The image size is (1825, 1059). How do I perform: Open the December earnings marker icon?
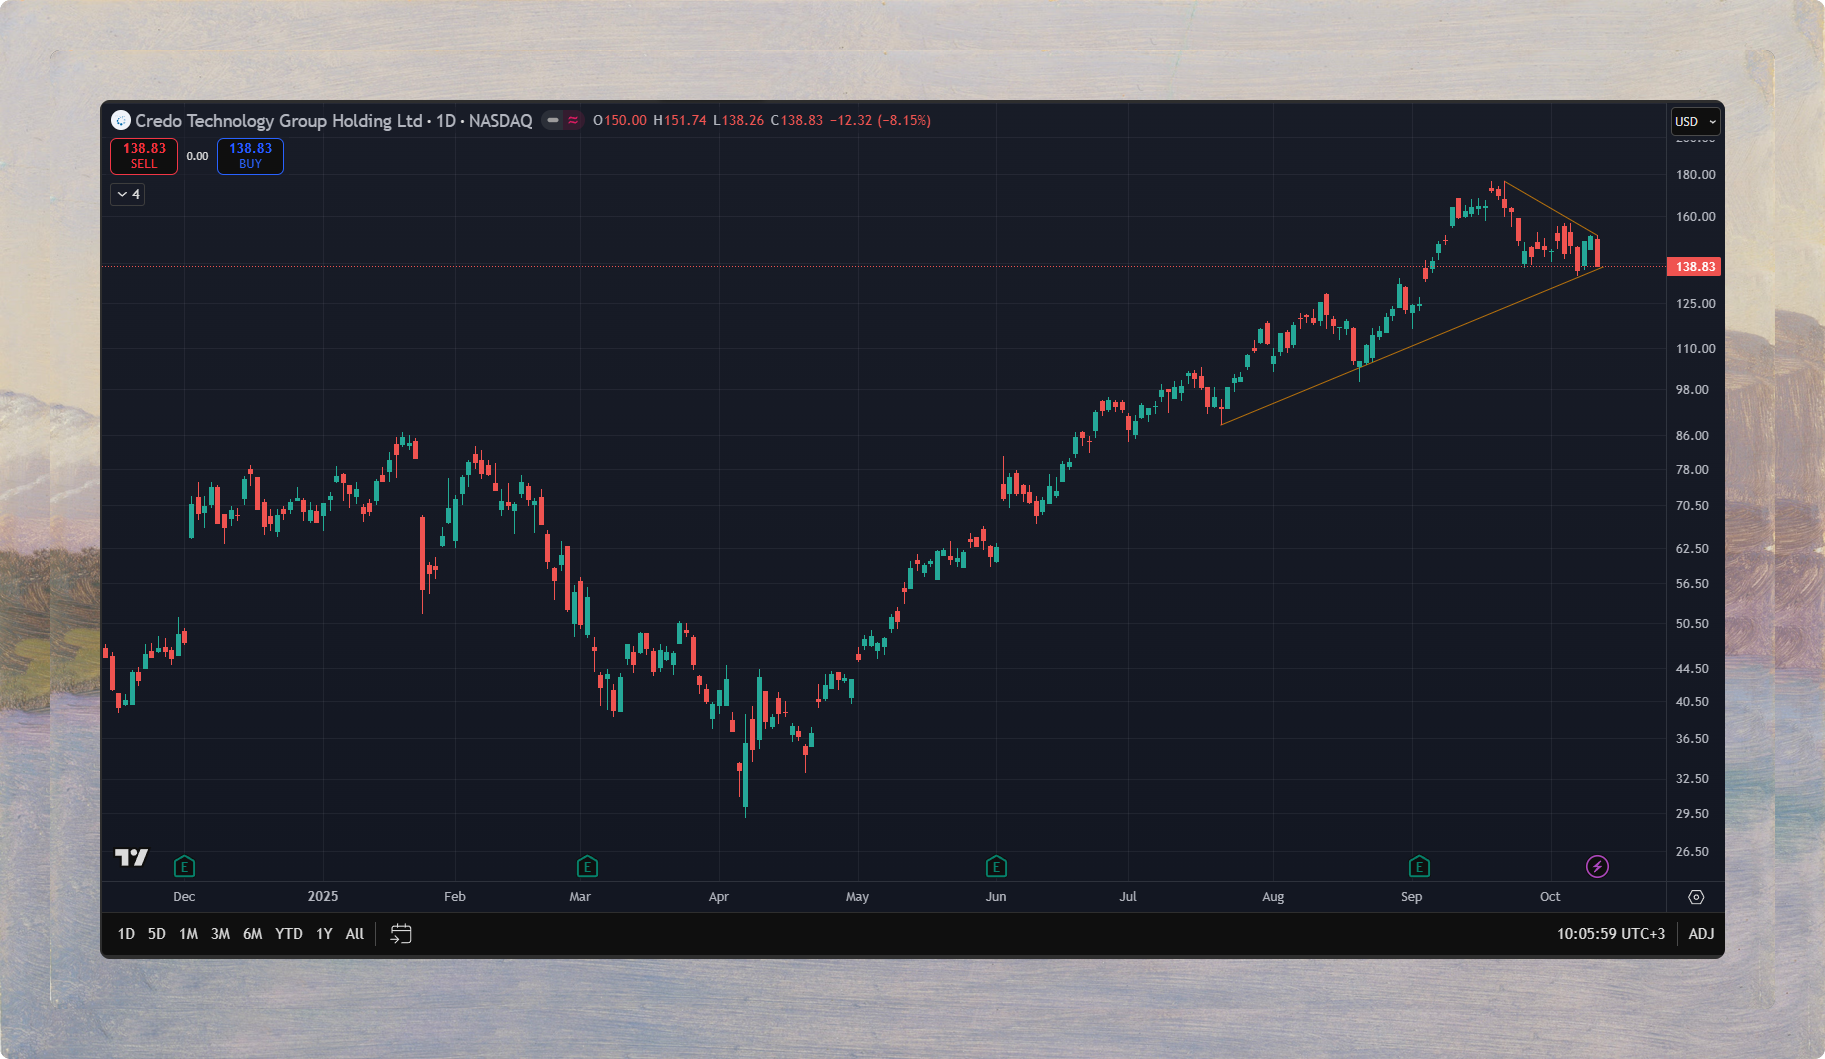coord(184,866)
